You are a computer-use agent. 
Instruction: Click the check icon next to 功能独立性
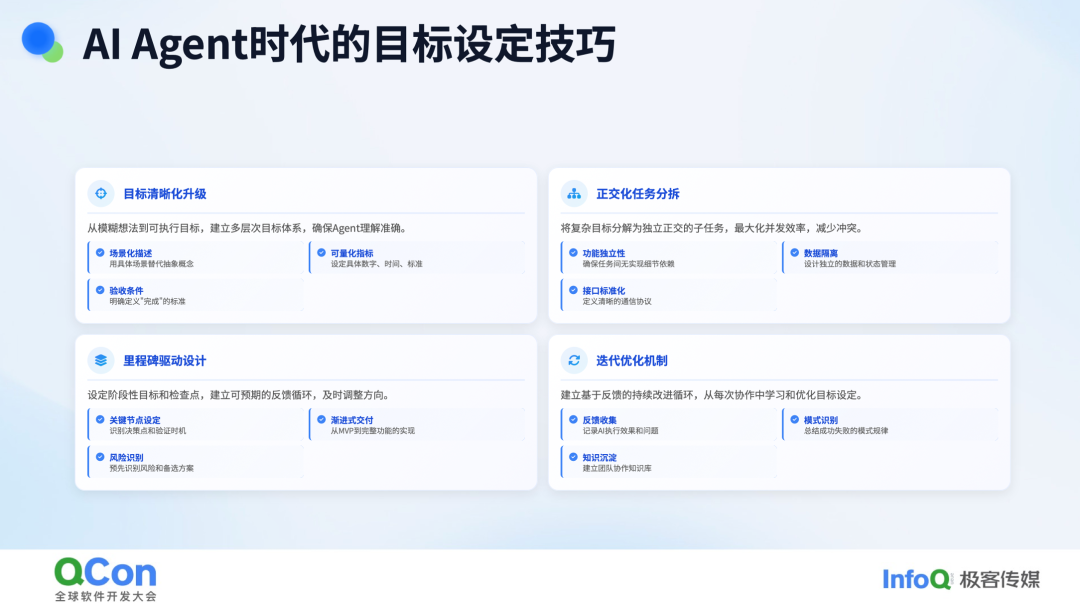point(574,253)
